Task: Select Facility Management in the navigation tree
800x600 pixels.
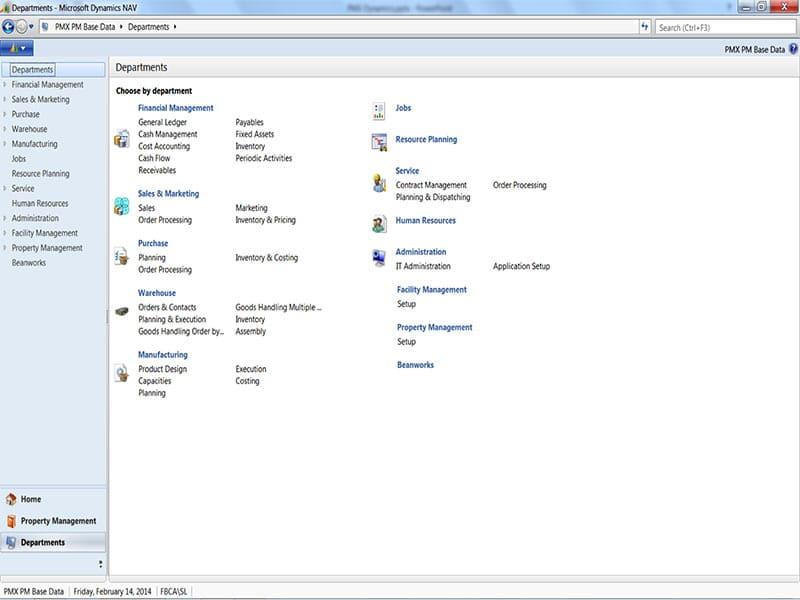Action: (45, 233)
